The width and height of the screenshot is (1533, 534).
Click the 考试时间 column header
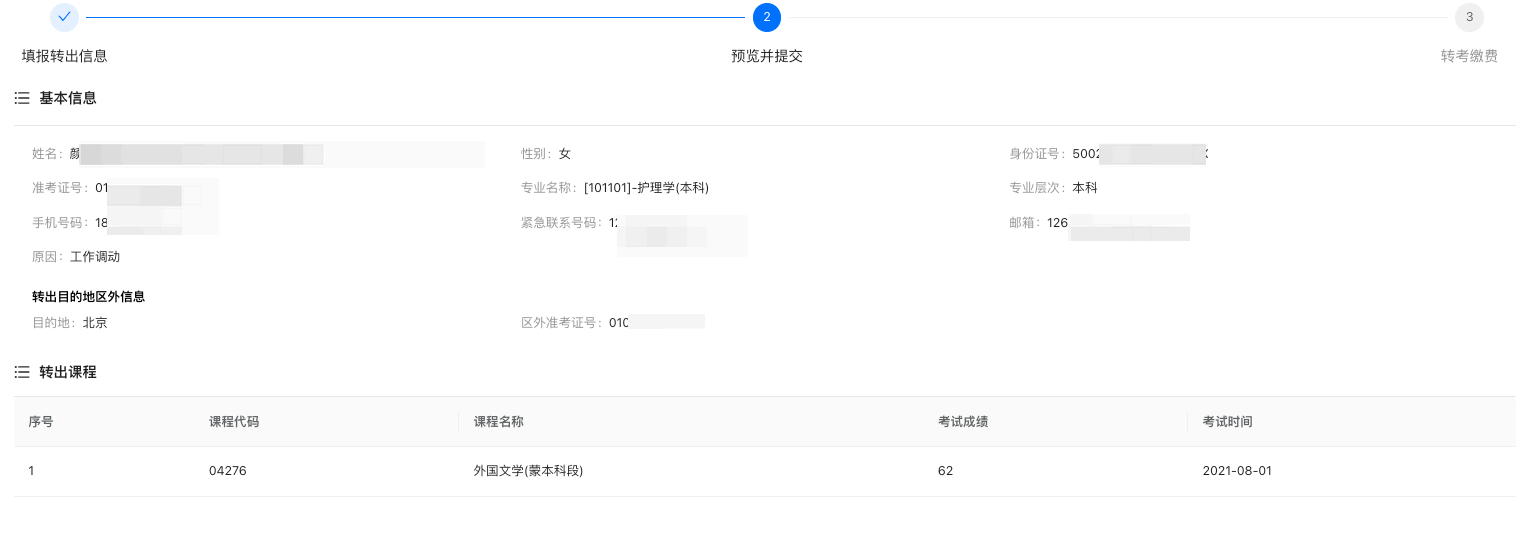1227,422
